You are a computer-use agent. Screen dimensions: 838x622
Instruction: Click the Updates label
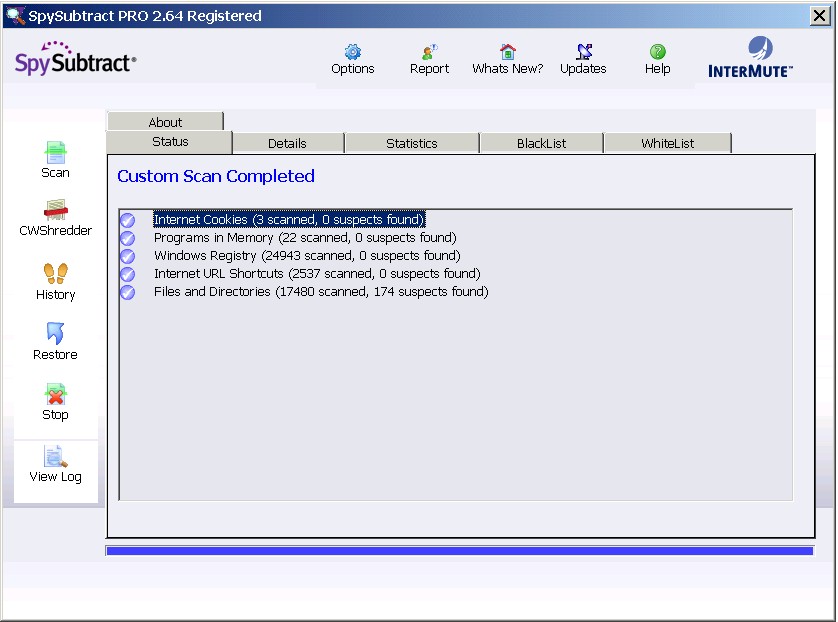coord(583,68)
